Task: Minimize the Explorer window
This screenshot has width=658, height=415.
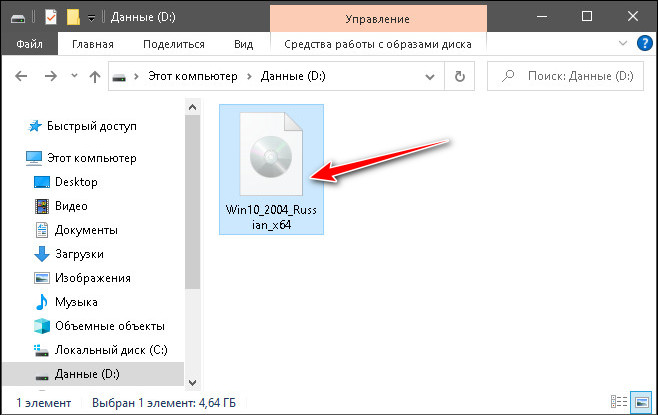Action: pos(542,17)
